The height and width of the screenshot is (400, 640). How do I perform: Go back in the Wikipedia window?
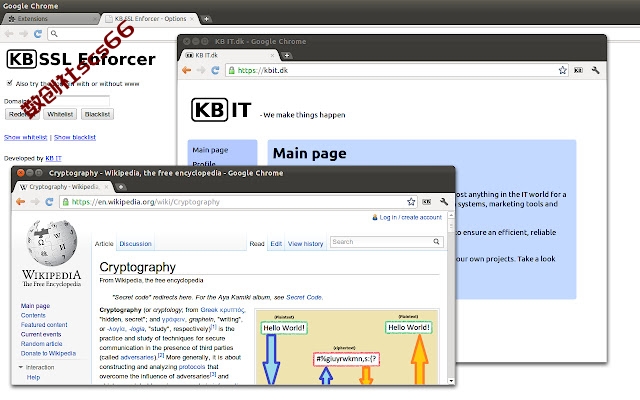pos(20,202)
